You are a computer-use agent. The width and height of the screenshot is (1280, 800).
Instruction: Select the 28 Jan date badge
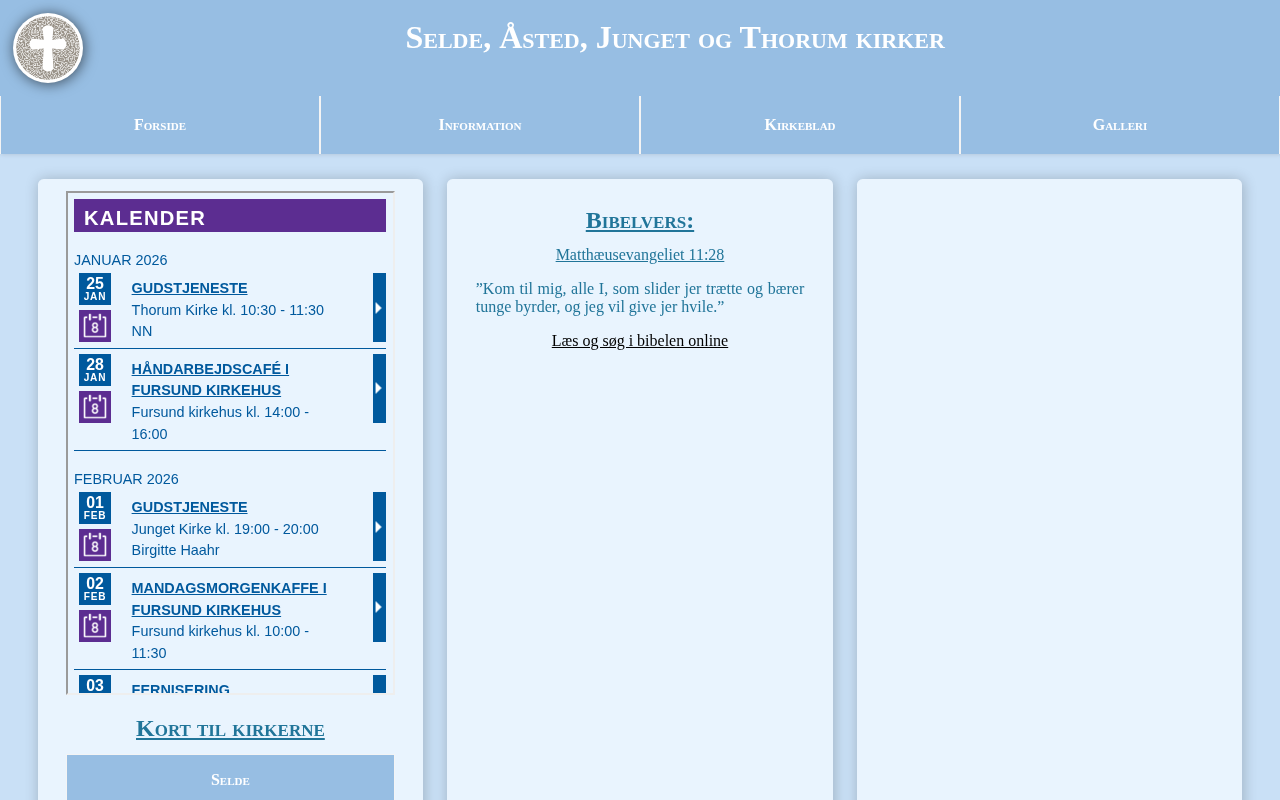pos(95,370)
